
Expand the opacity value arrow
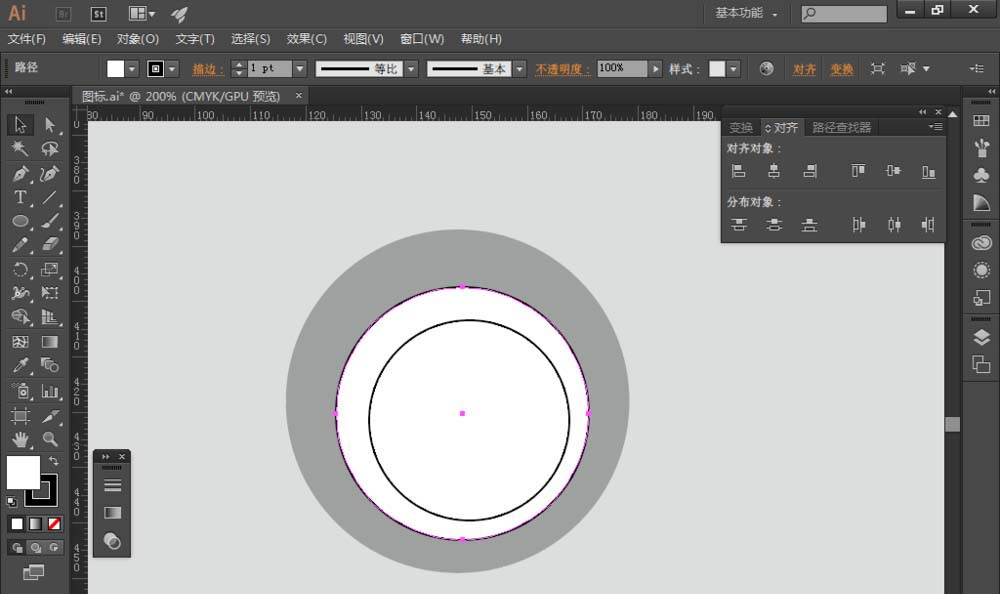tap(655, 68)
